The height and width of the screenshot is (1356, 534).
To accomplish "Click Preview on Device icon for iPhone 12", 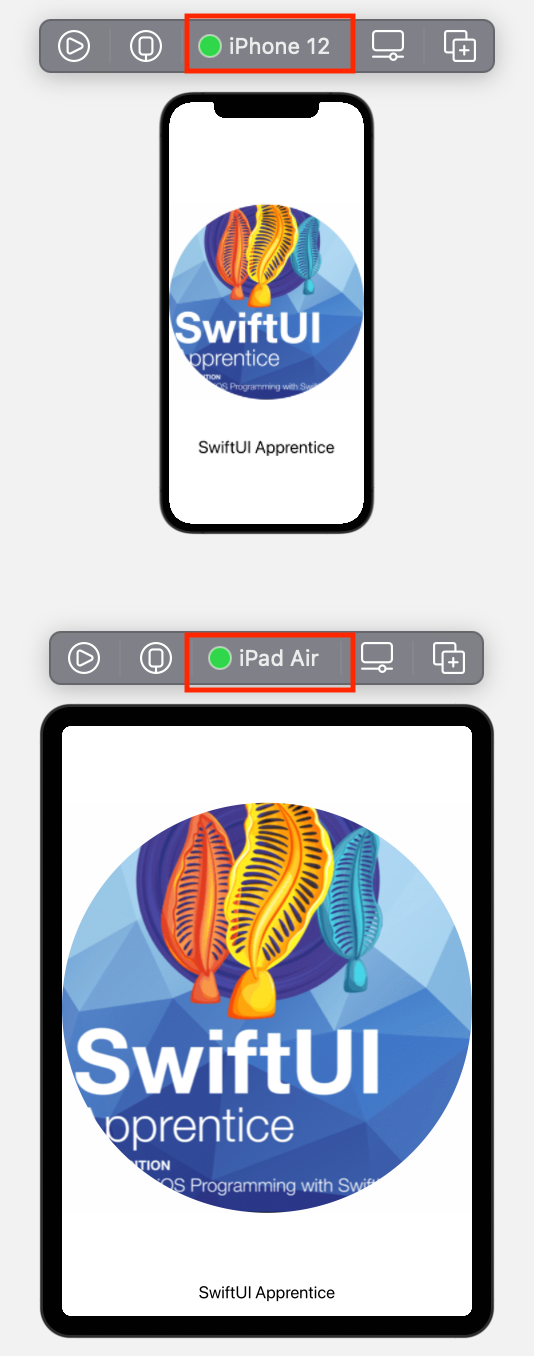I will (146, 46).
